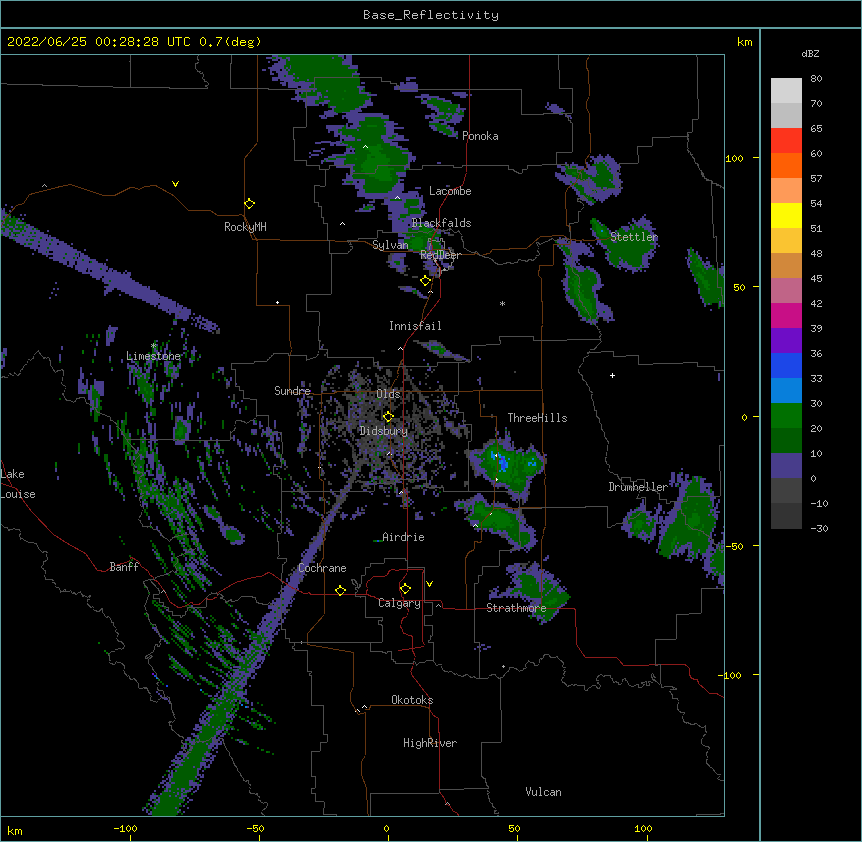
Task: Click the ThreeHills label
Action: click(x=537, y=418)
